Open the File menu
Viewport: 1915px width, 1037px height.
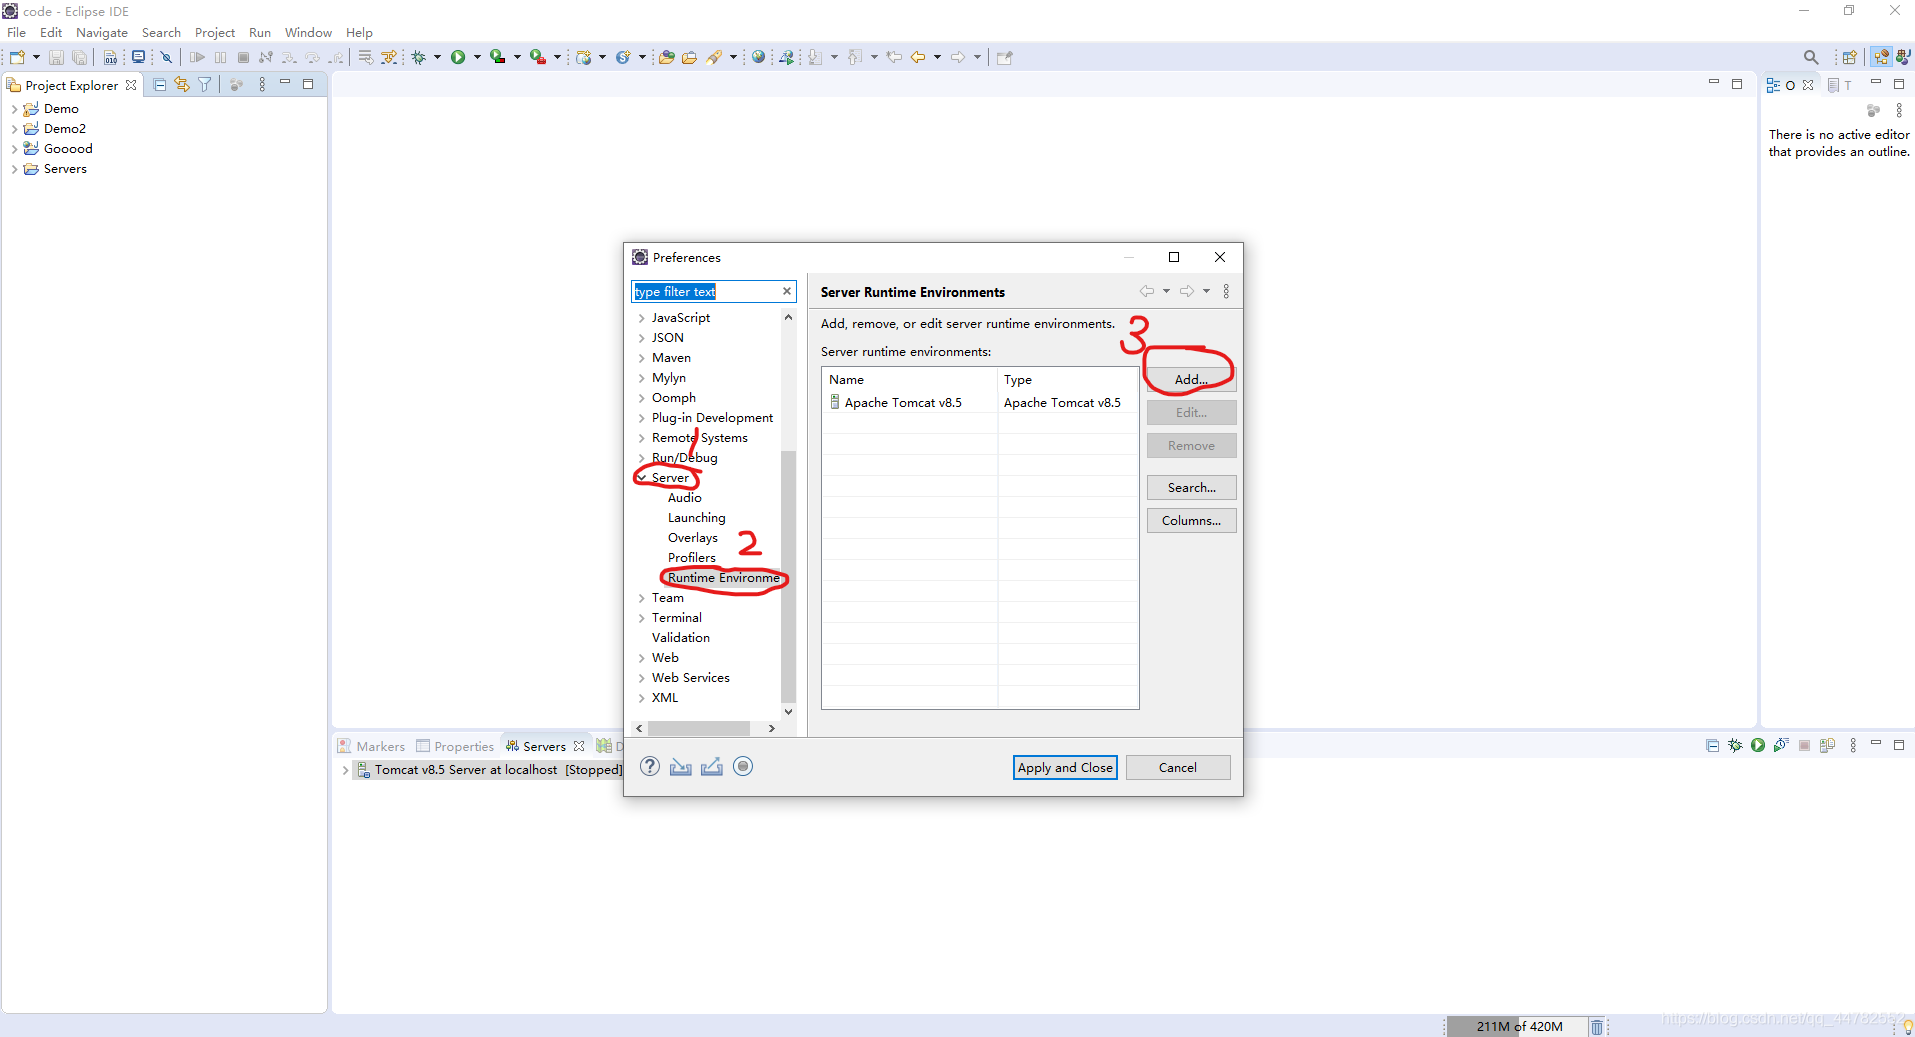pyautogui.click(x=17, y=32)
